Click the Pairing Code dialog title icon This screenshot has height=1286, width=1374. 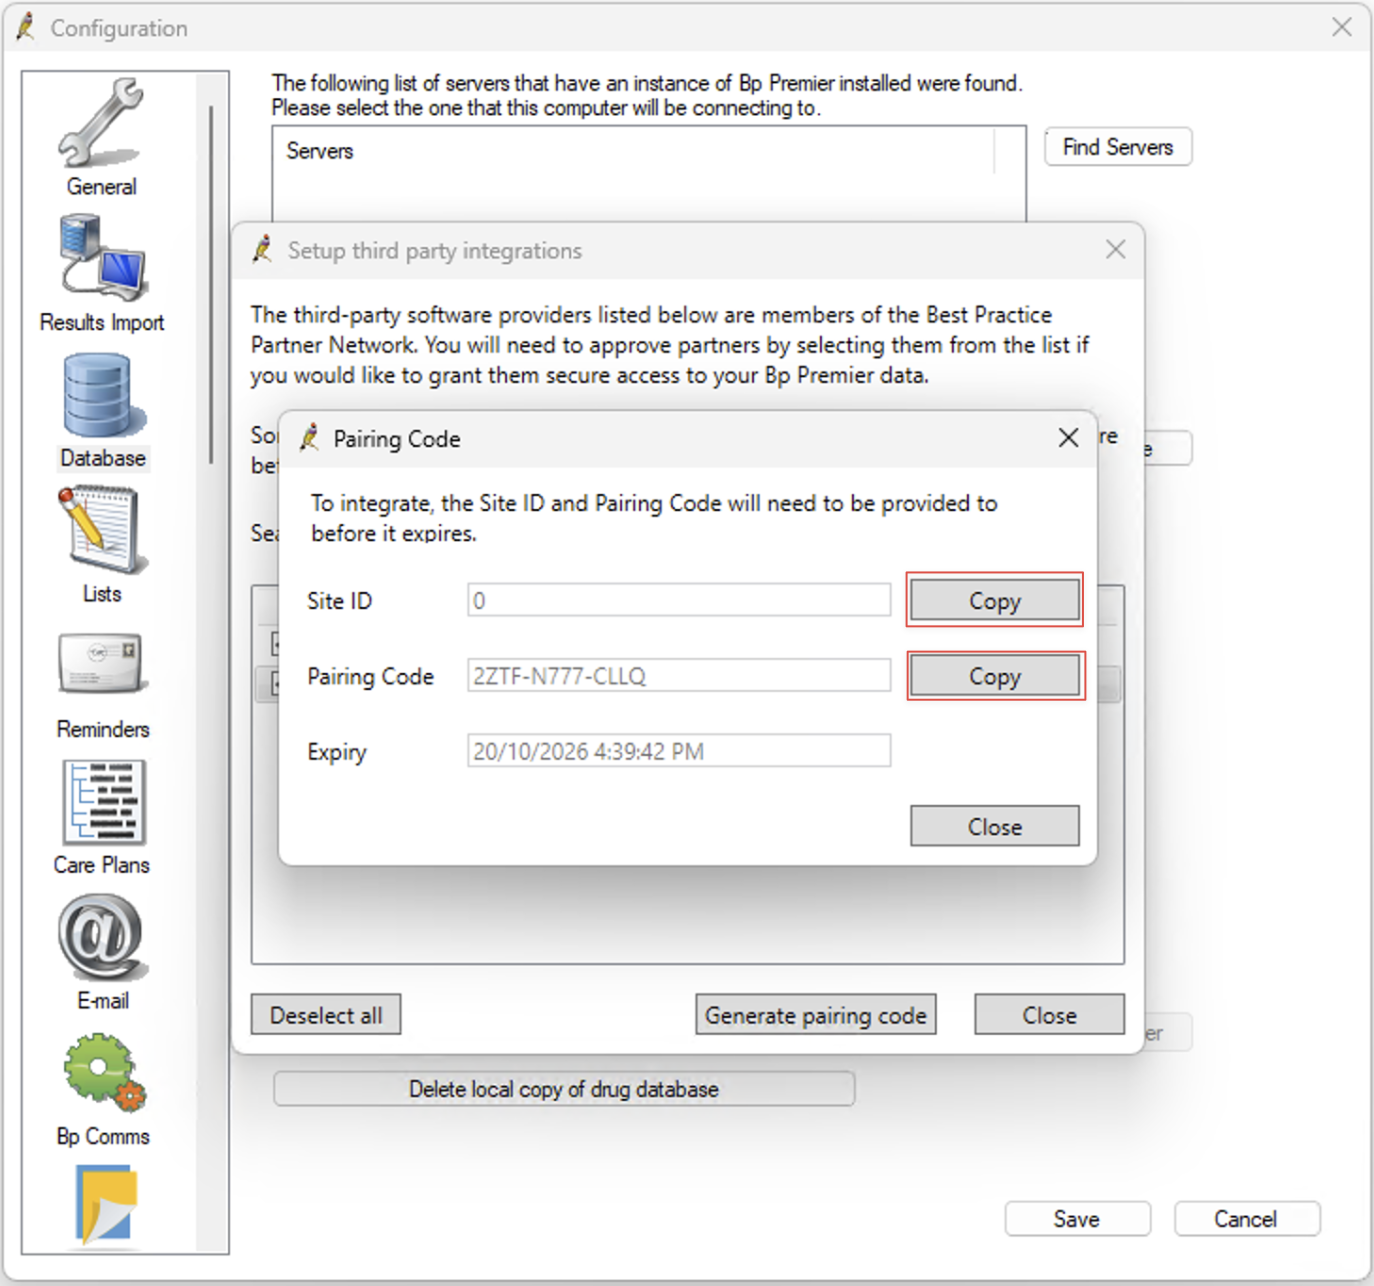310,437
